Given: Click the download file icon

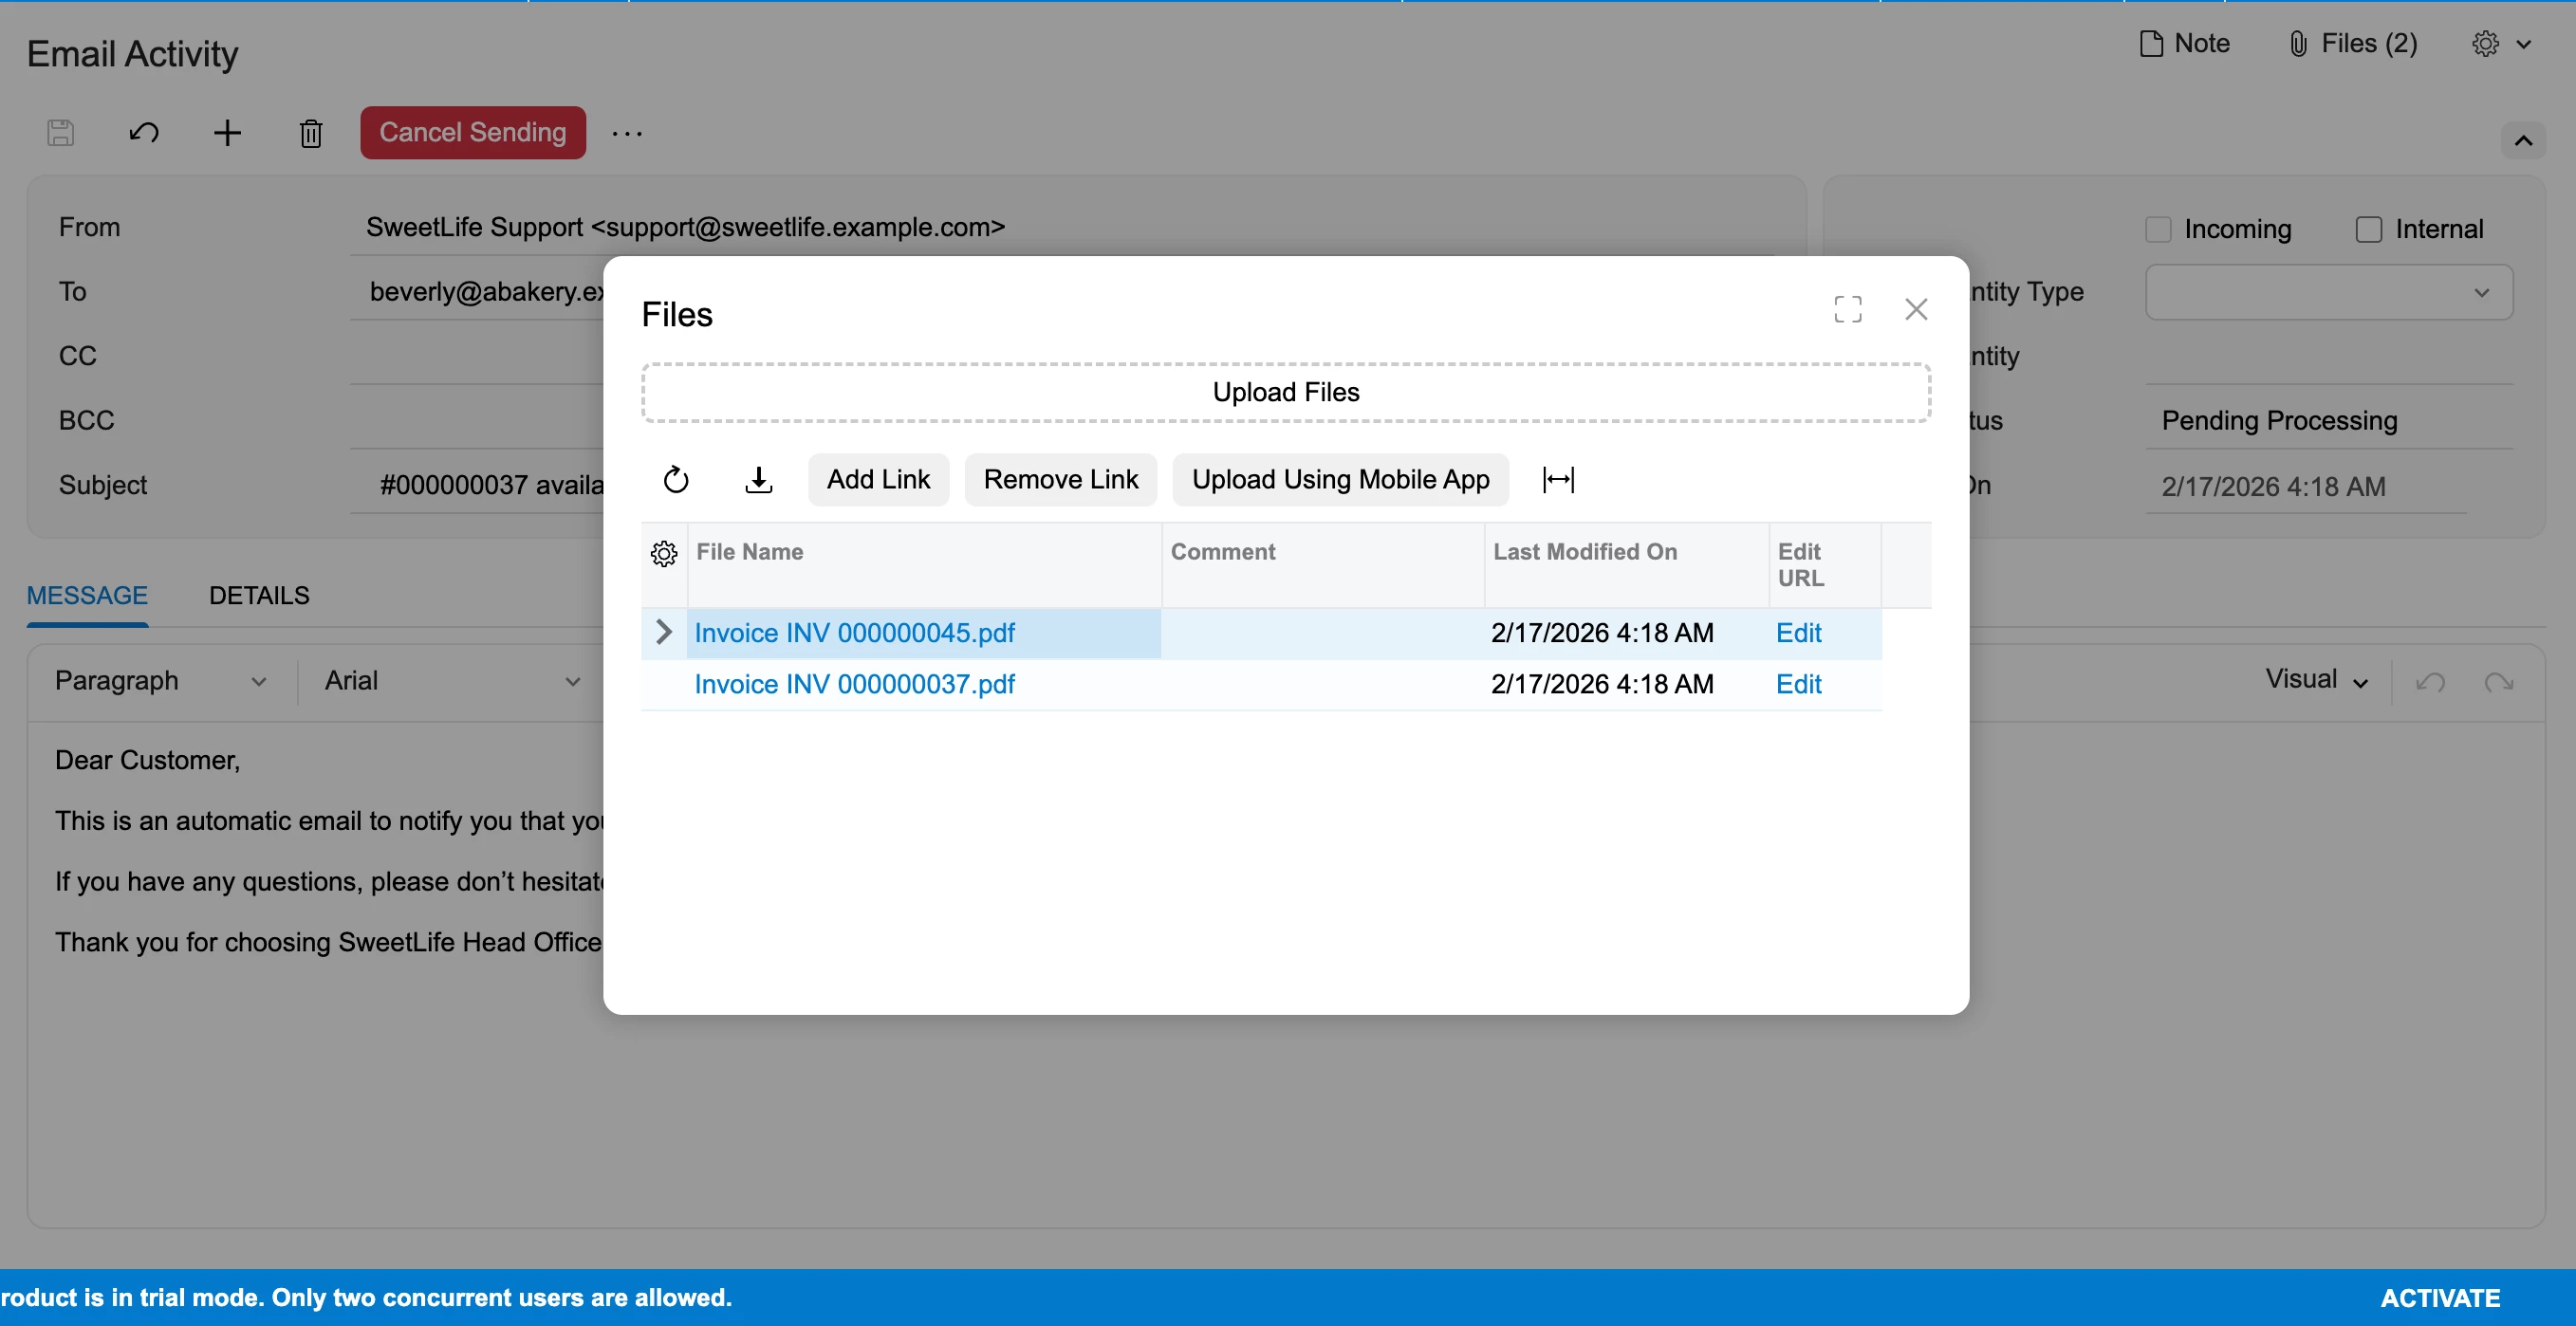Looking at the screenshot, I should tap(759, 480).
